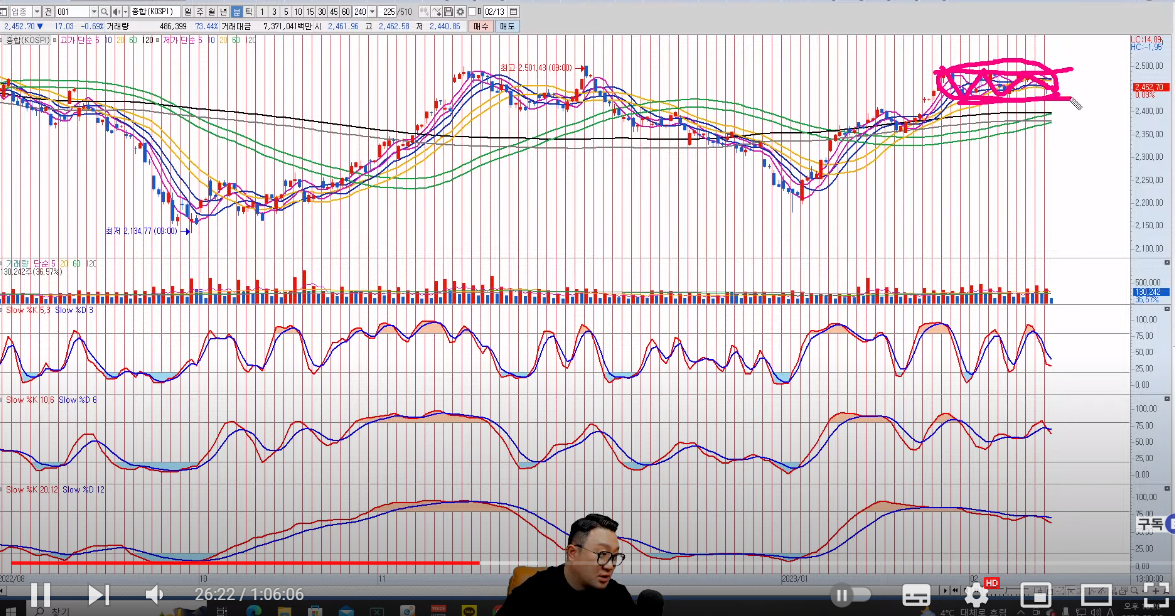Viewport: 1175px width, 616px height.
Task: Choose the 15 minute interval
Action: tap(310, 12)
